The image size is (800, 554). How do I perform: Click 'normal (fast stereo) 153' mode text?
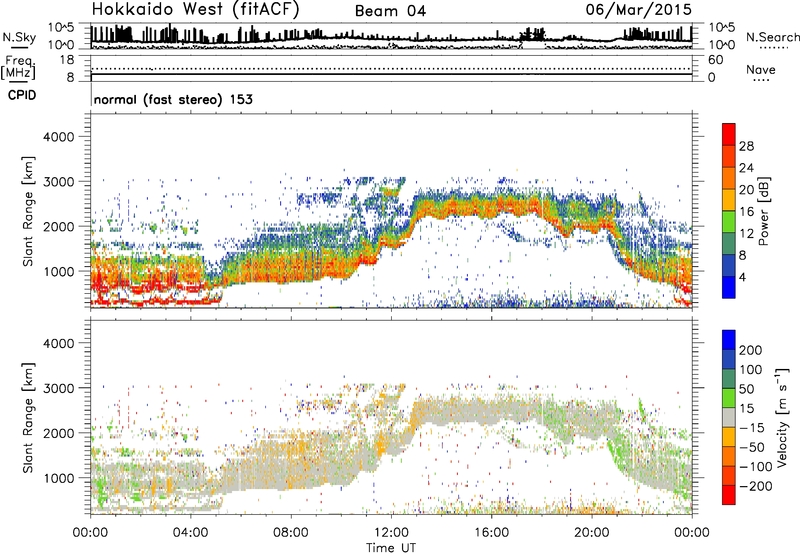(x=173, y=99)
